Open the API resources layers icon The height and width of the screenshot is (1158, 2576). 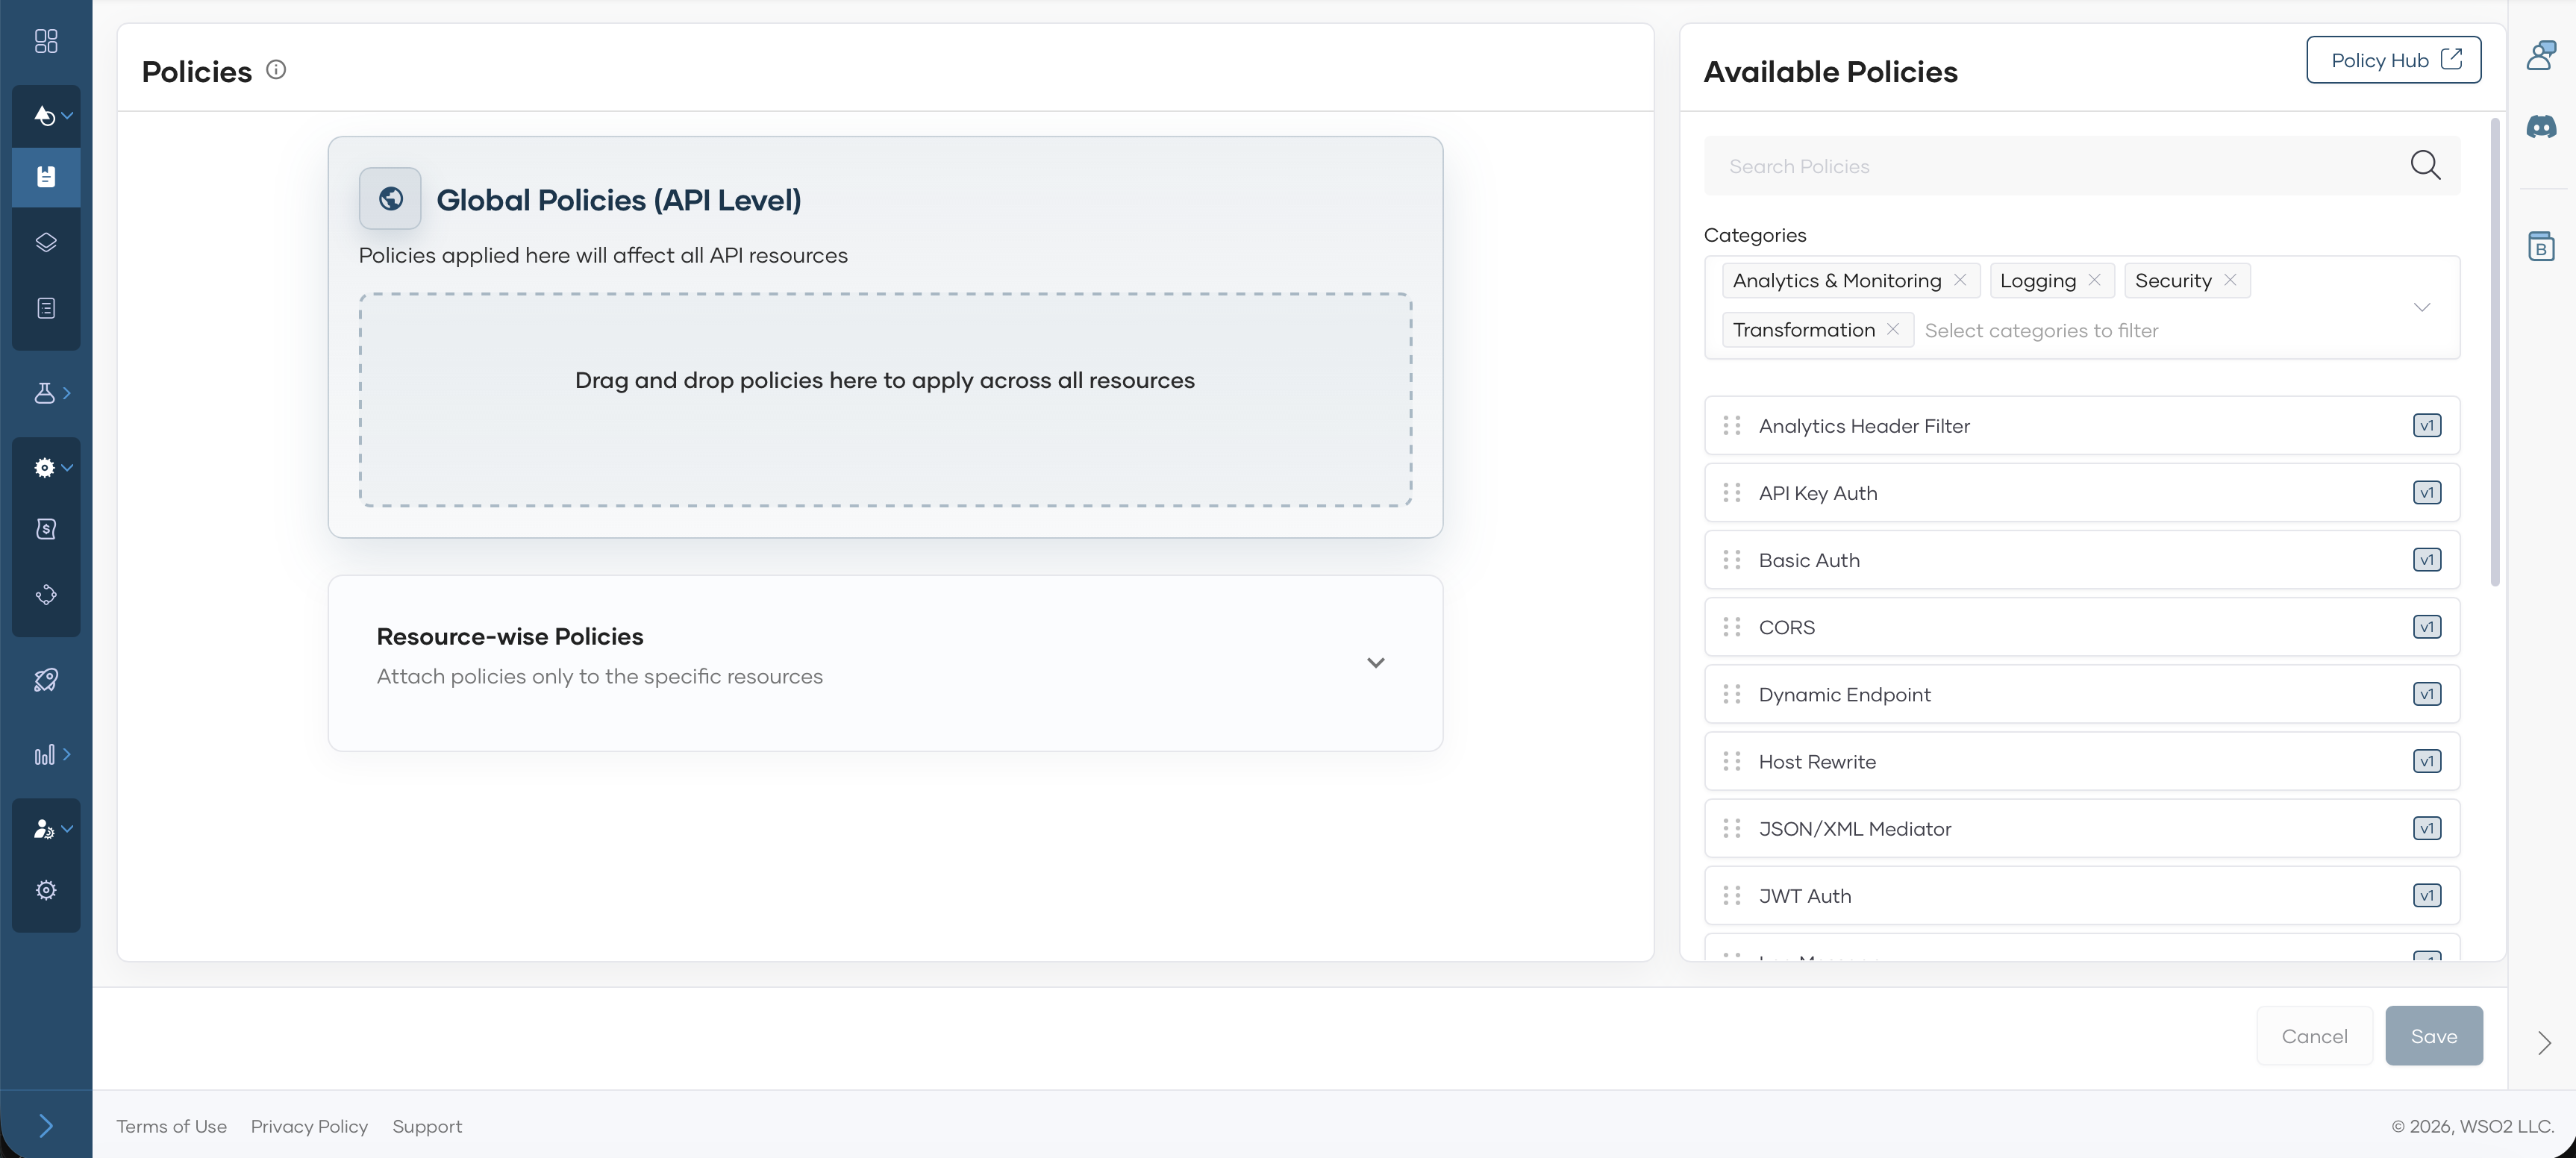coord(45,241)
